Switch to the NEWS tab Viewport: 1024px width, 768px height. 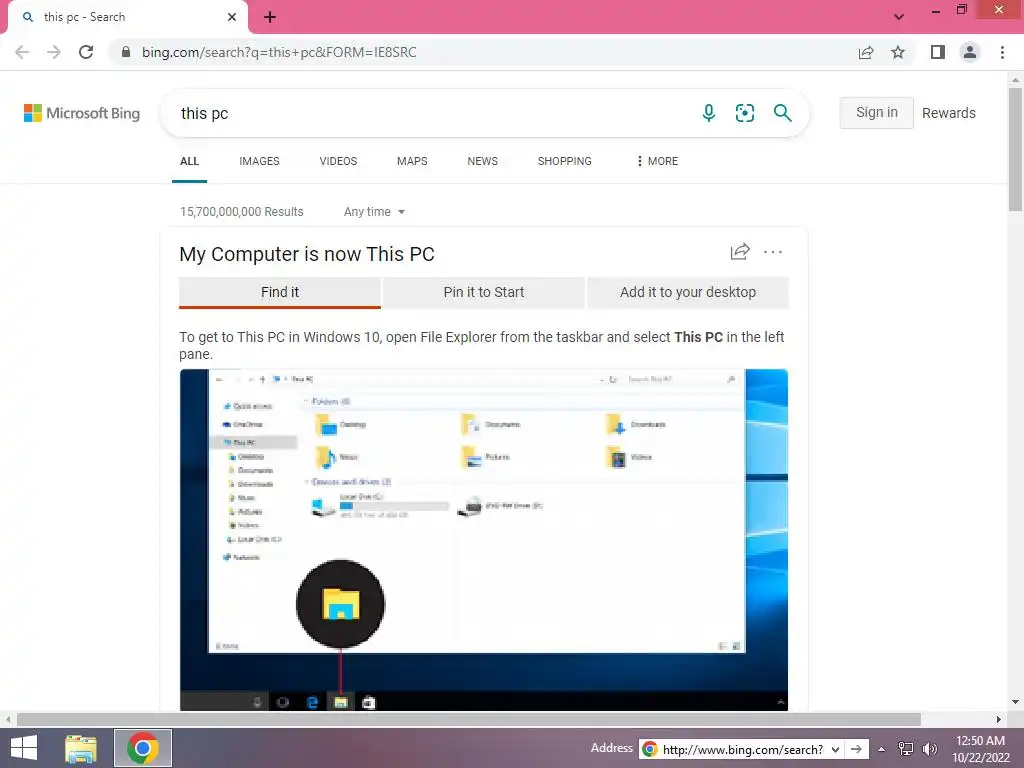483,161
